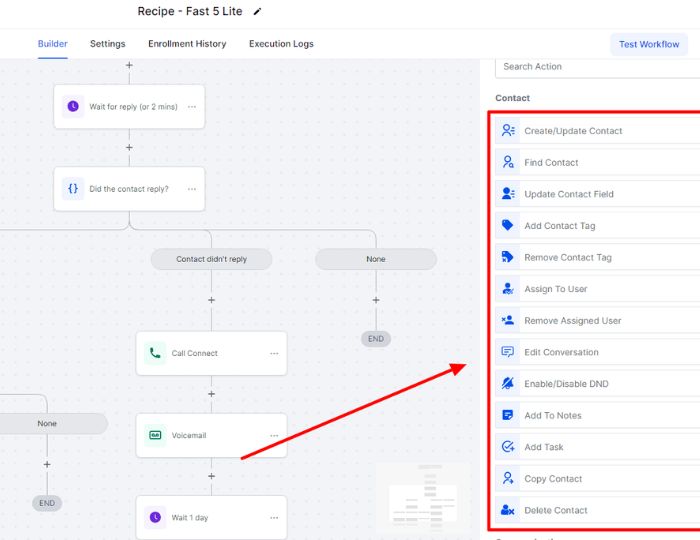
Task: Go to the Execution Logs tab
Action: 281,44
